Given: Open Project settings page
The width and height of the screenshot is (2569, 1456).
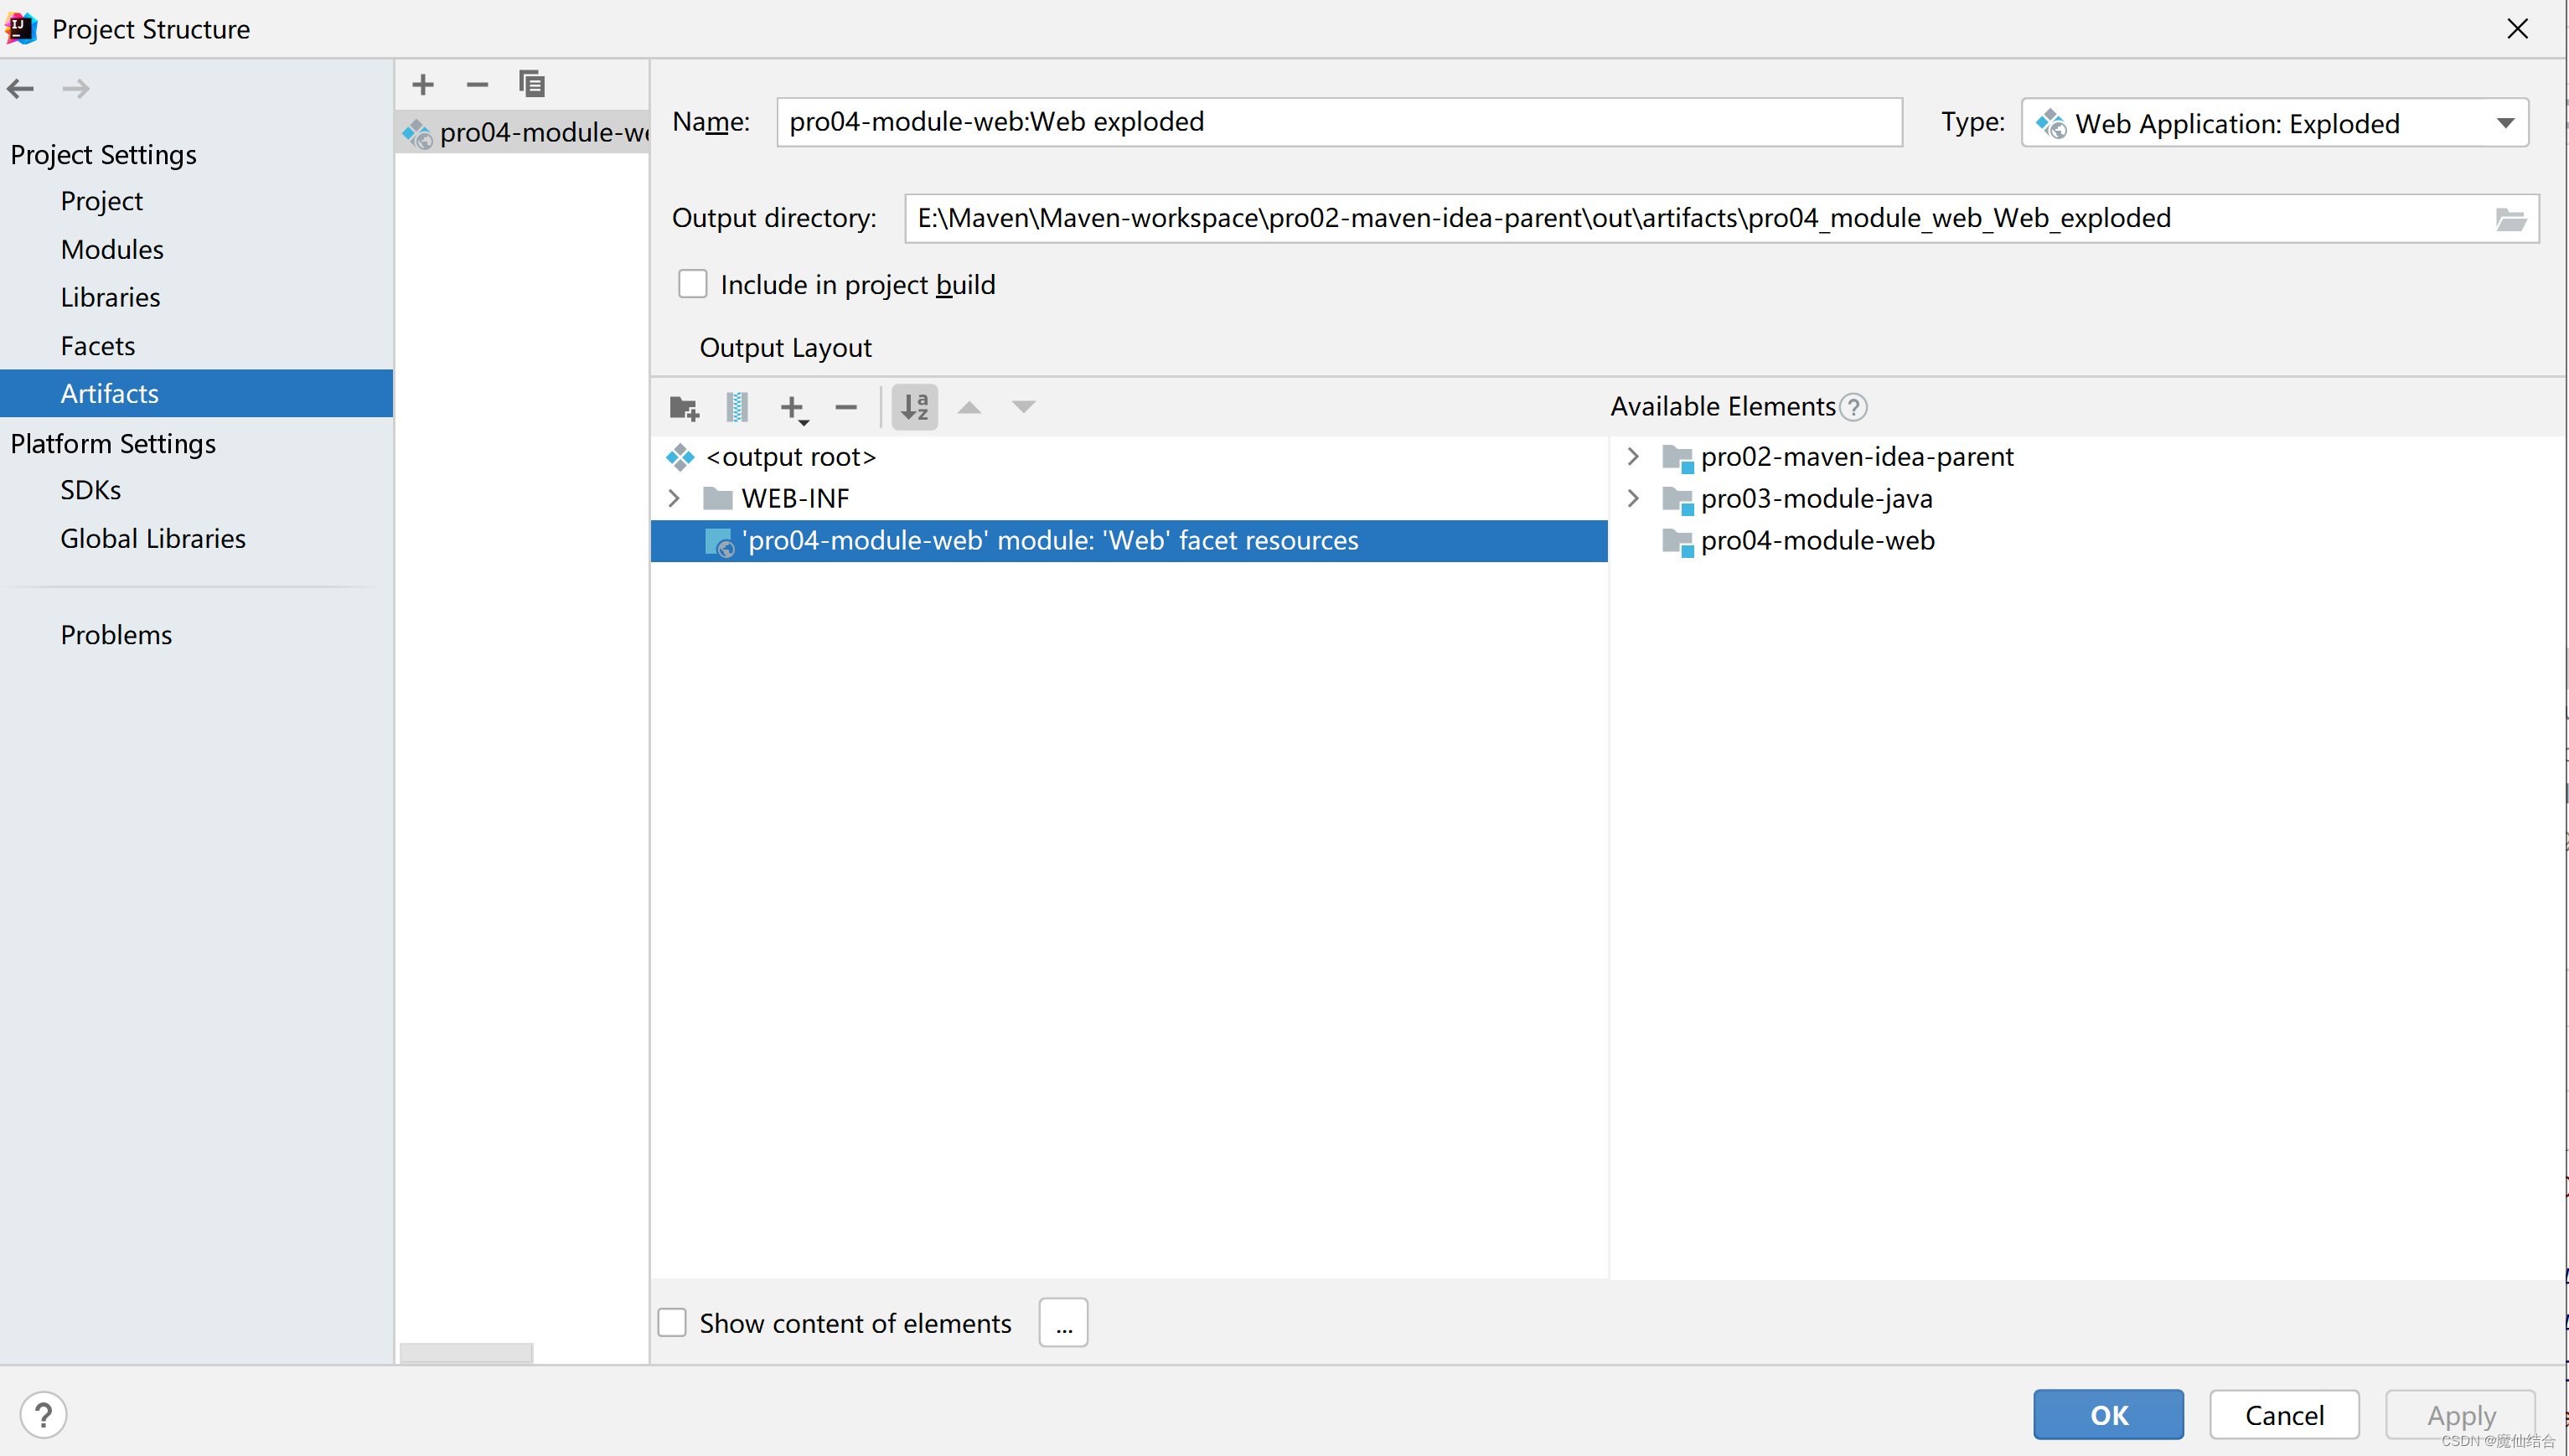Looking at the screenshot, I should coord(101,201).
